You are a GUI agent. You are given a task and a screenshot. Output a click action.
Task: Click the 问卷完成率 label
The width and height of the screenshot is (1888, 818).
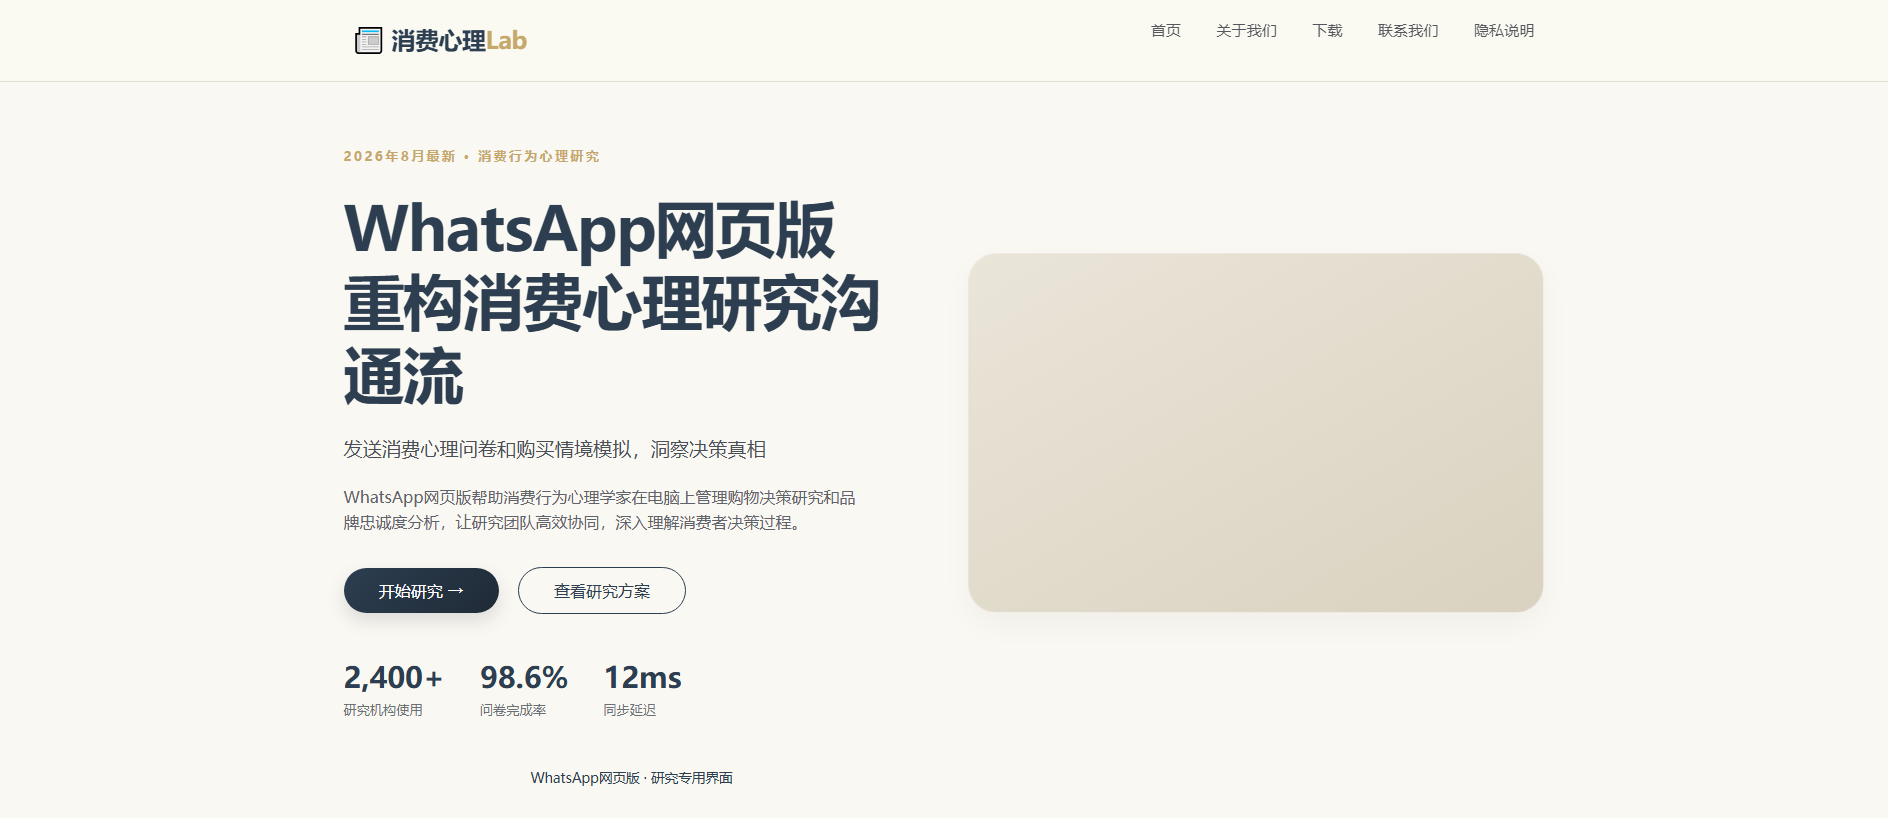point(513,710)
